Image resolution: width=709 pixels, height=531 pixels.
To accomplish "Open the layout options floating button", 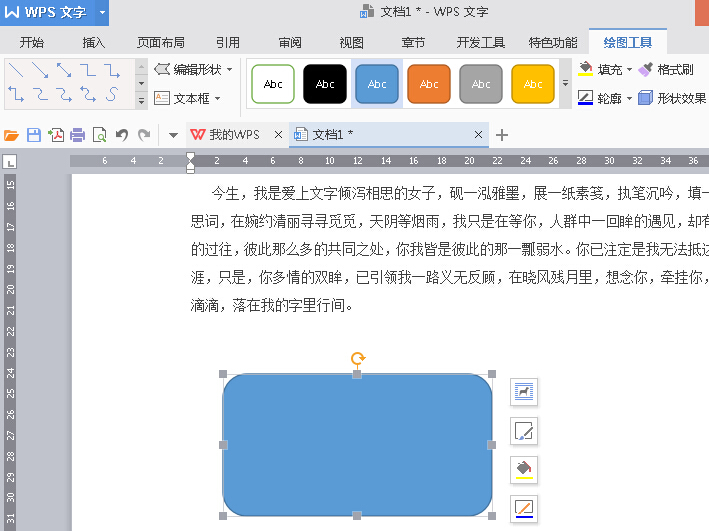I will click(x=524, y=392).
